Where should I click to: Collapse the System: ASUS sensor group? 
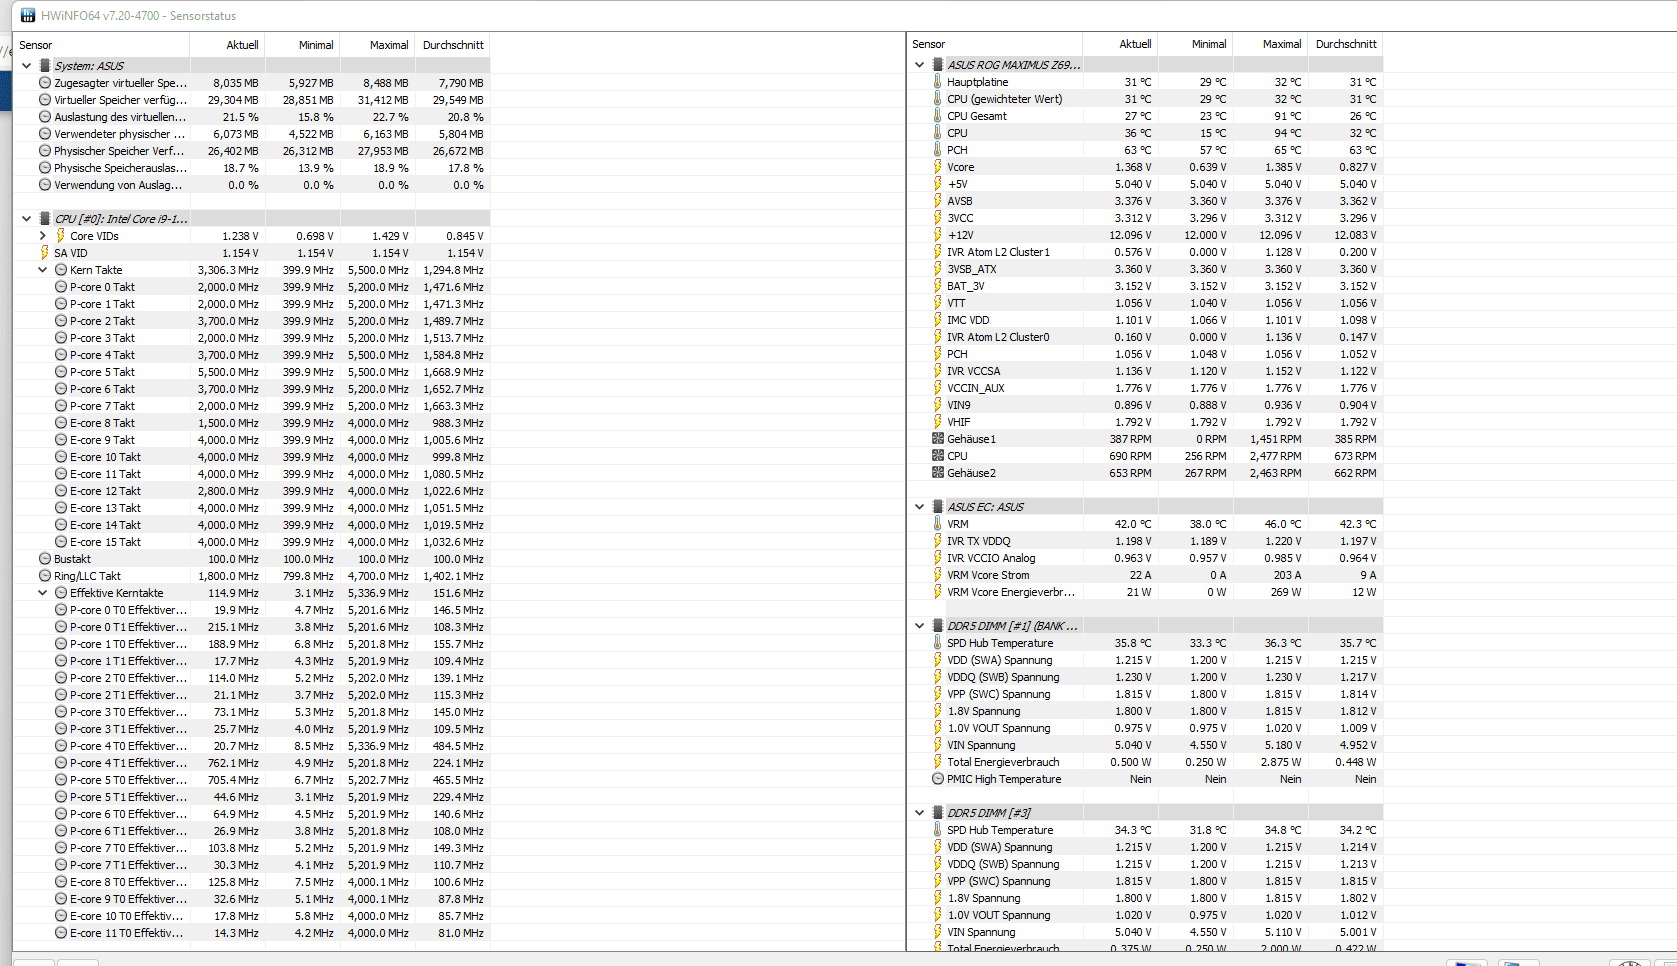click(x=27, y=66)
